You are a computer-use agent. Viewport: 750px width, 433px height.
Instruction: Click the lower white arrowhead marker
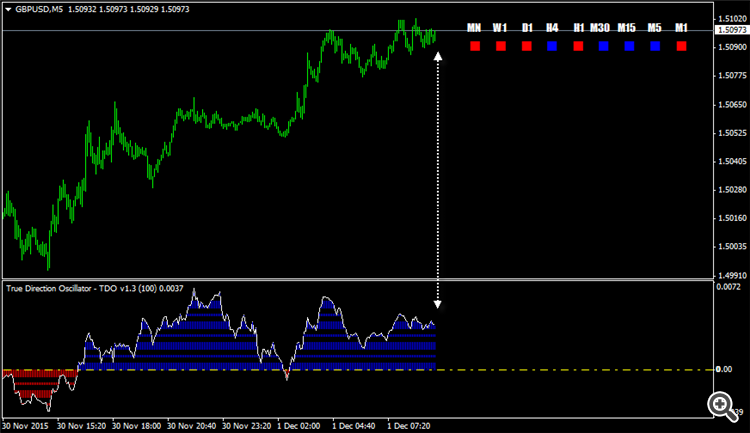click(438, 304)
